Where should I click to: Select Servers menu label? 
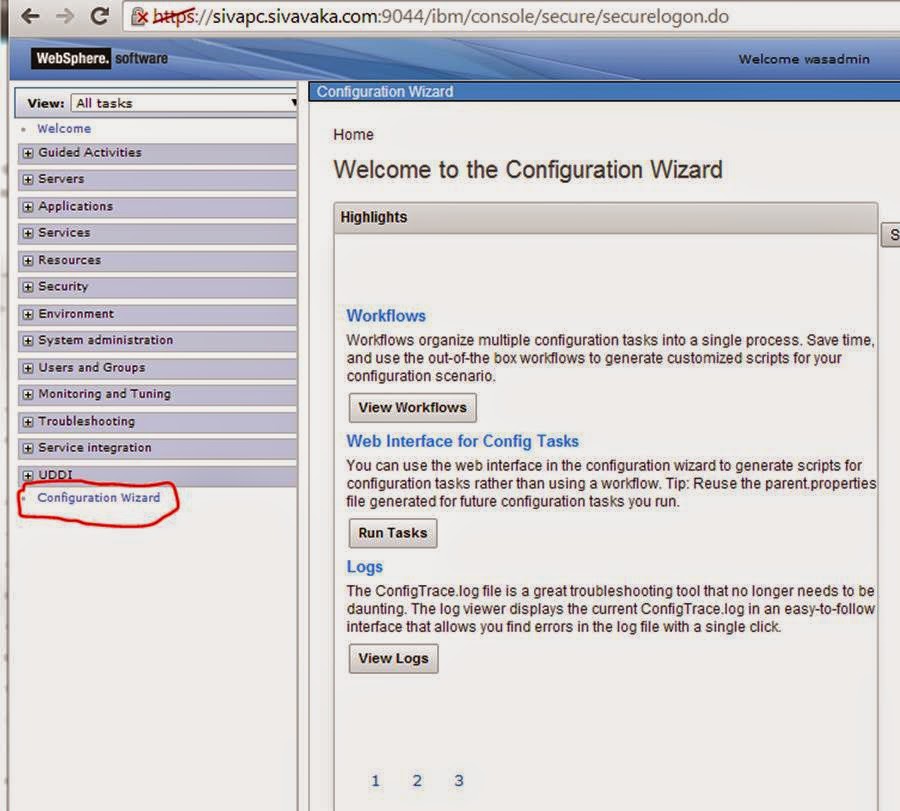coord(61,179)
